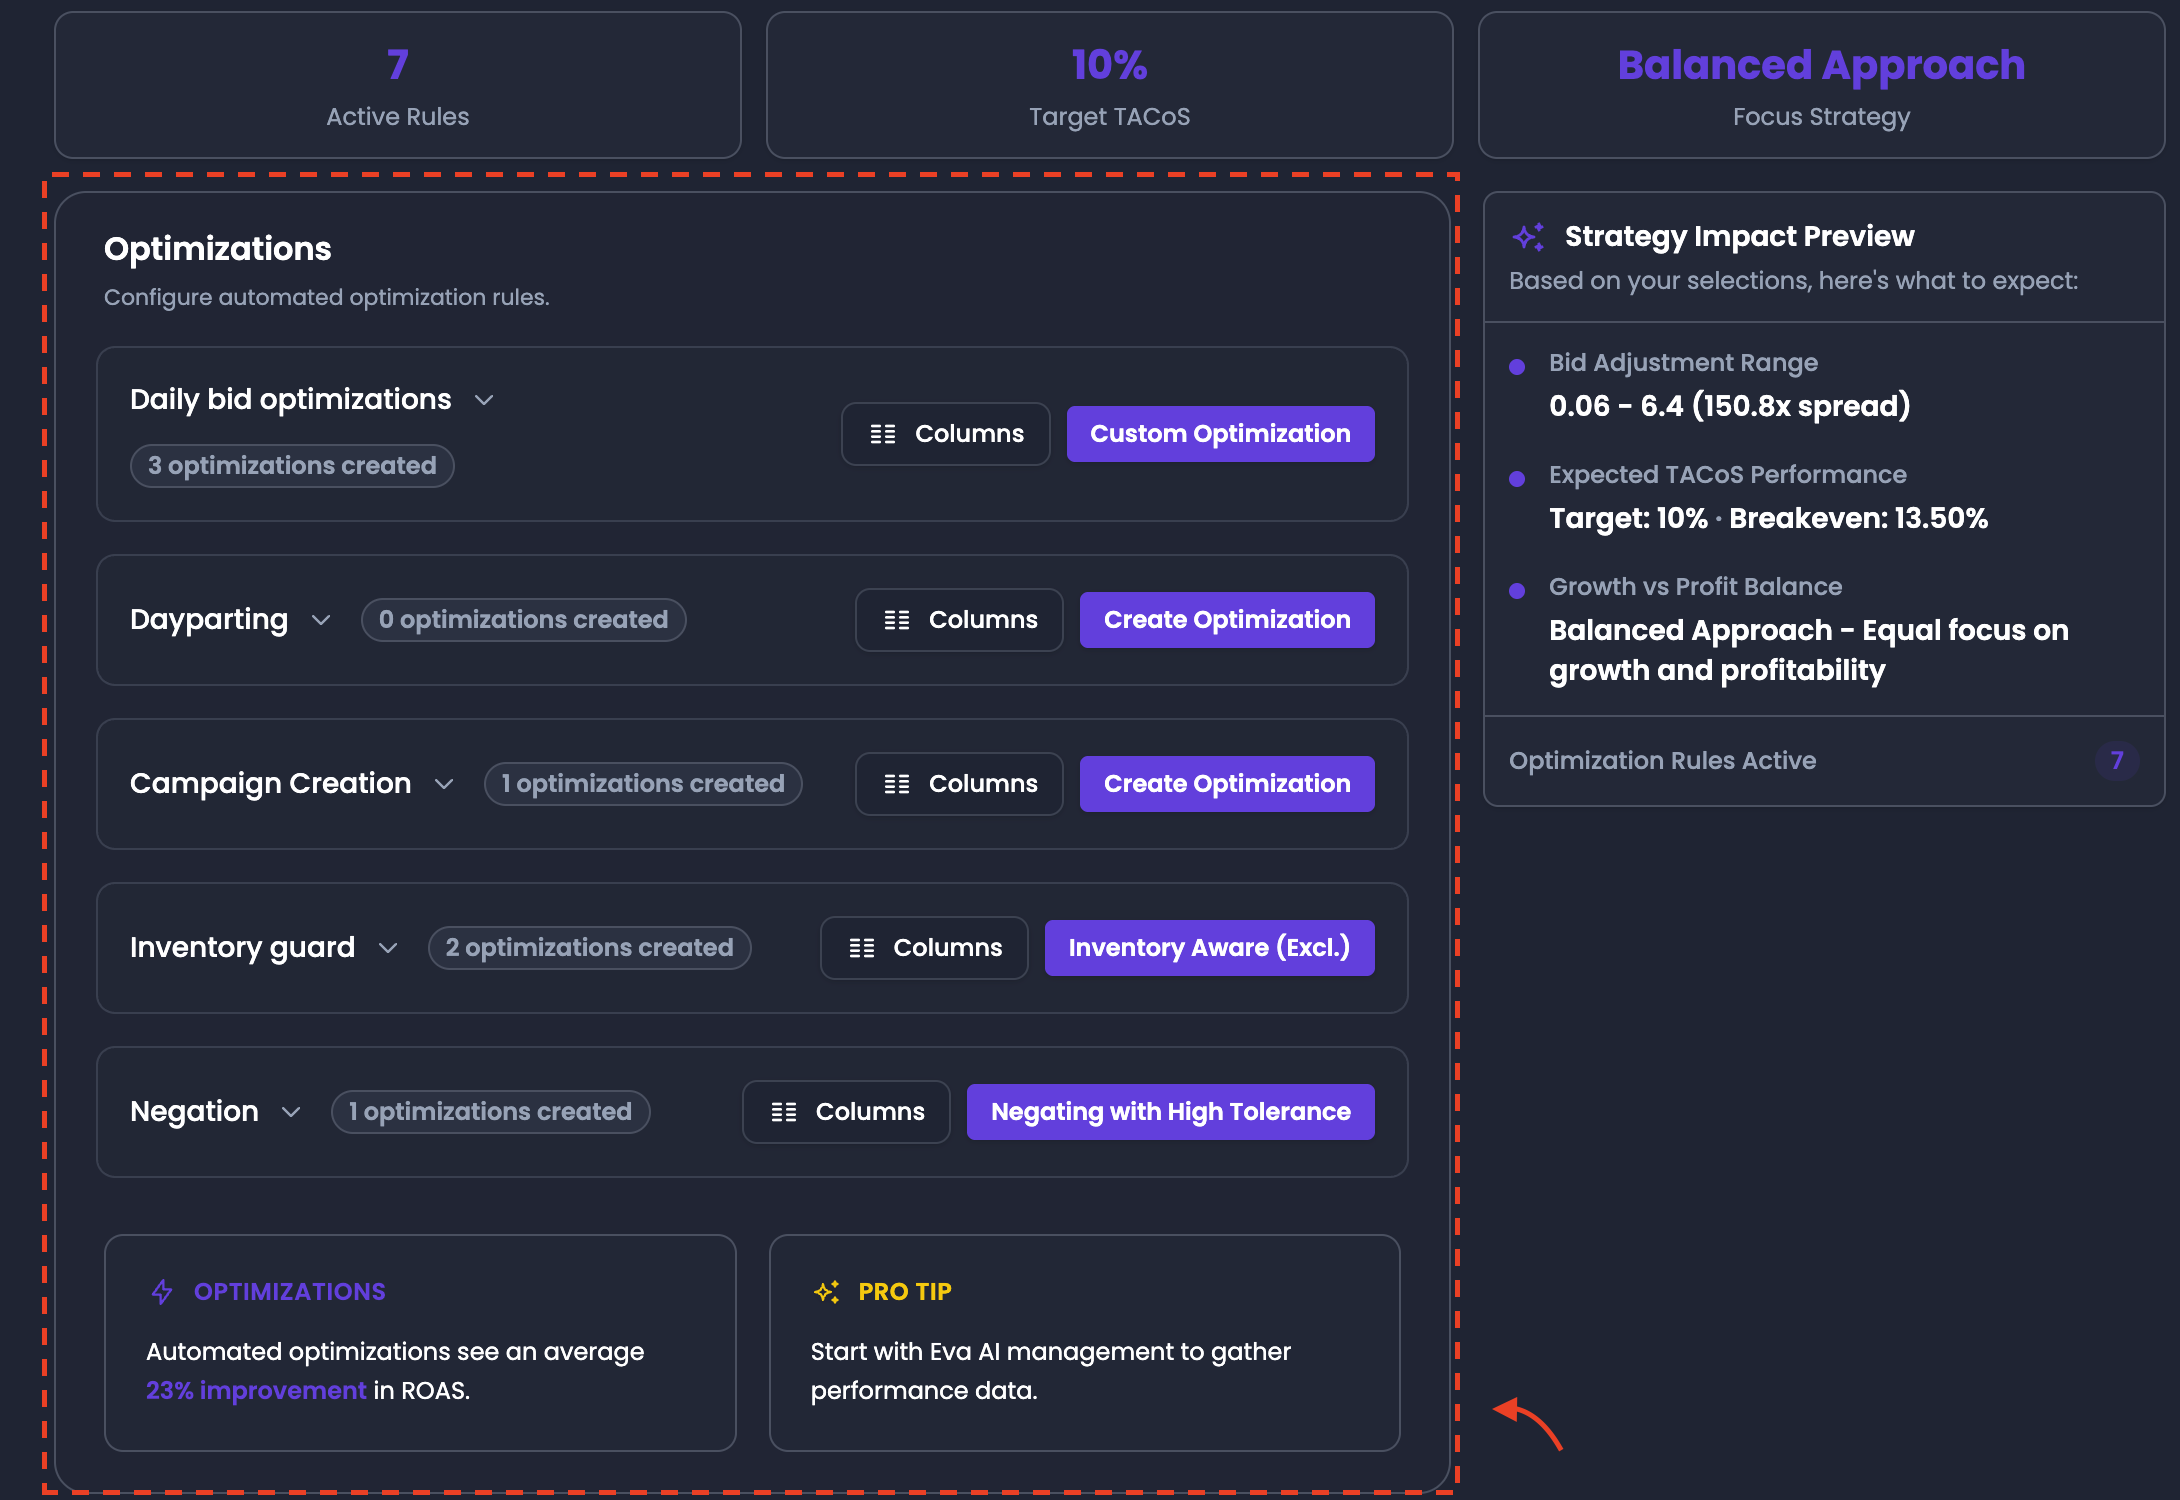Click 'Configure automated optimization rules.' description
This screenshot has width=2180, height=1500.
(x=327, y=298)
